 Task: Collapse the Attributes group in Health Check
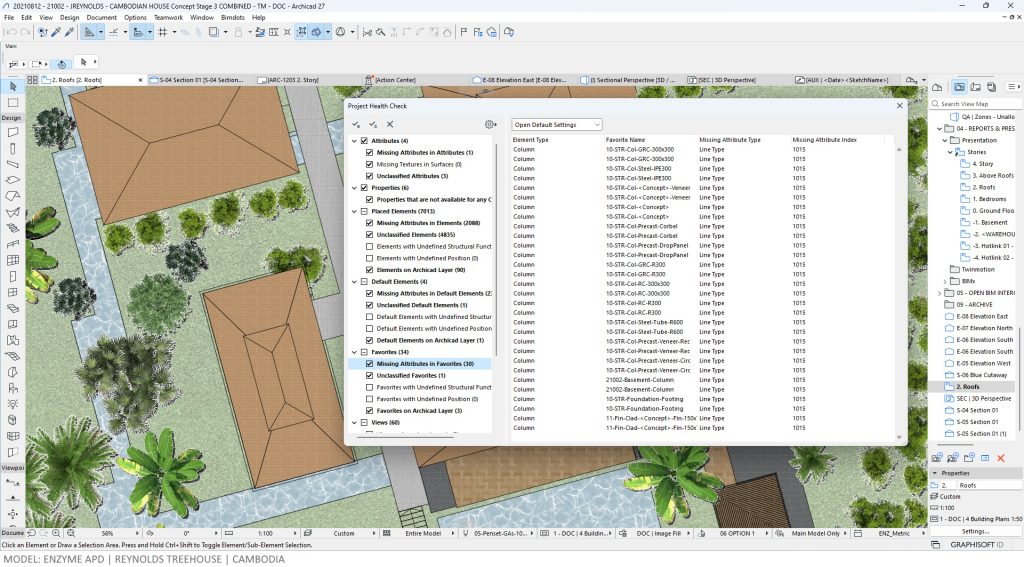pos(354,141)
